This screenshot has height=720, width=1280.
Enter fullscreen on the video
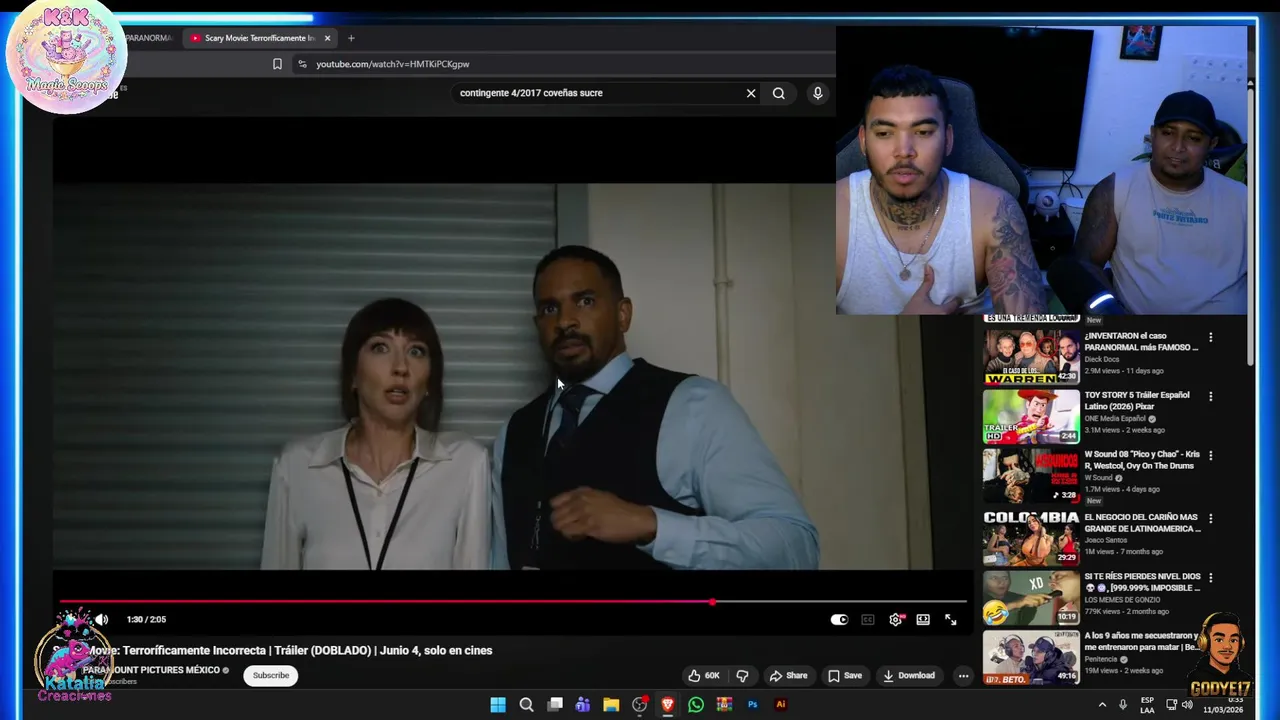pyautogui.click(x=951, y=620)
